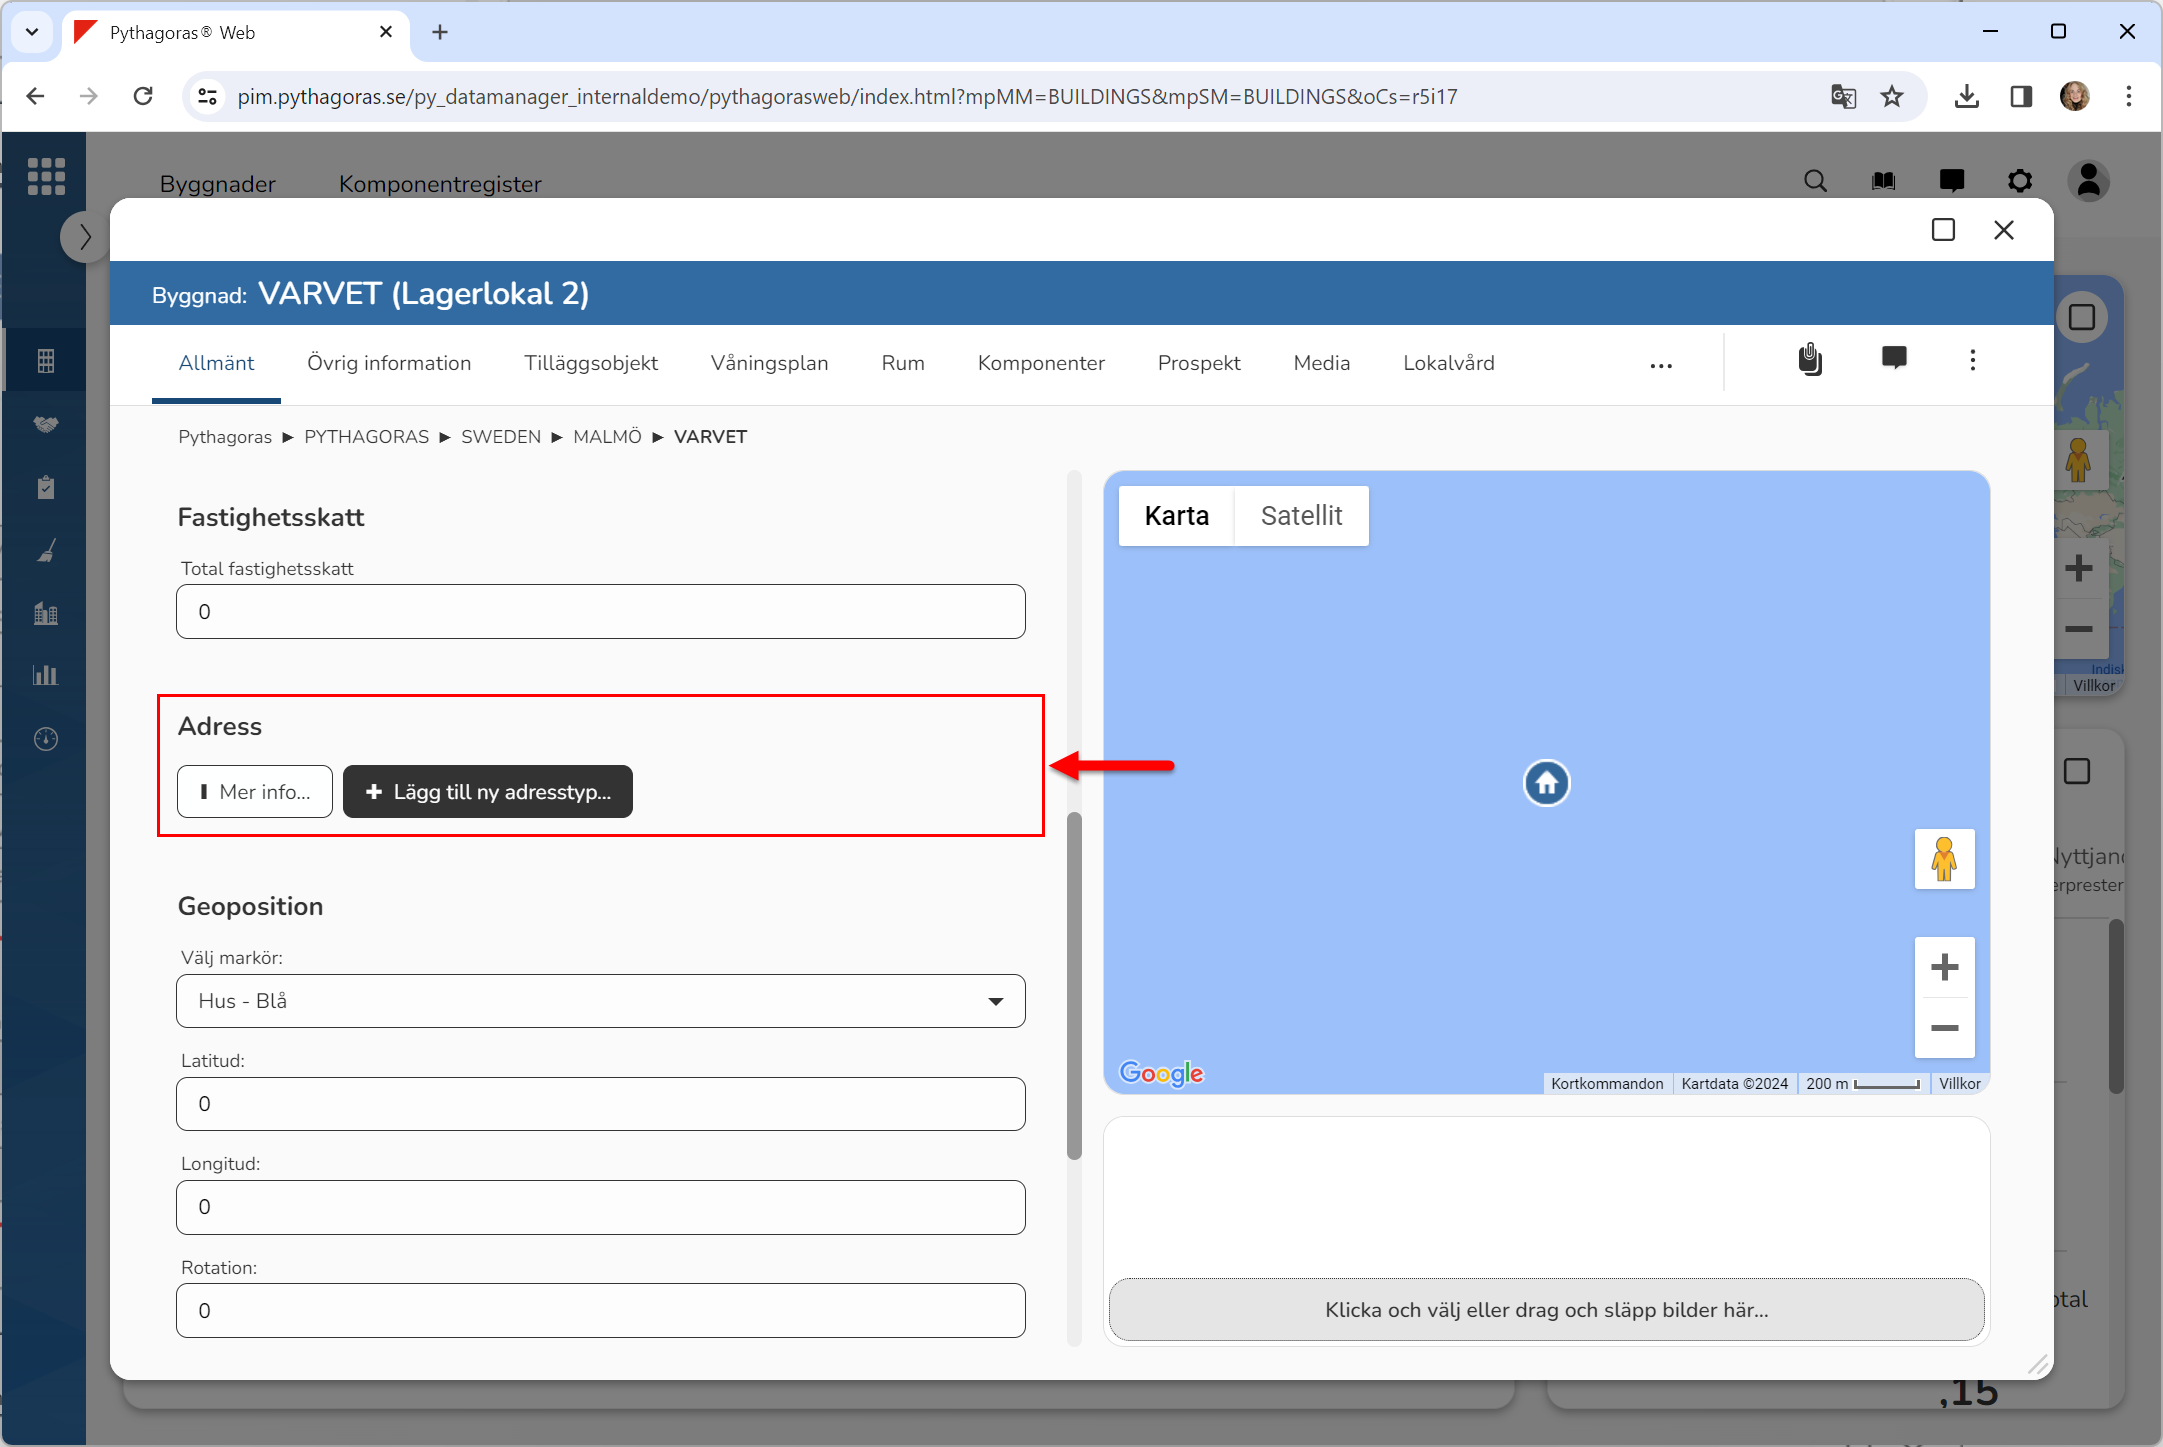The width and height of the screenshot is (2163, 1447).
Task: Zoom in on the map
Action: click(1943, 967)
